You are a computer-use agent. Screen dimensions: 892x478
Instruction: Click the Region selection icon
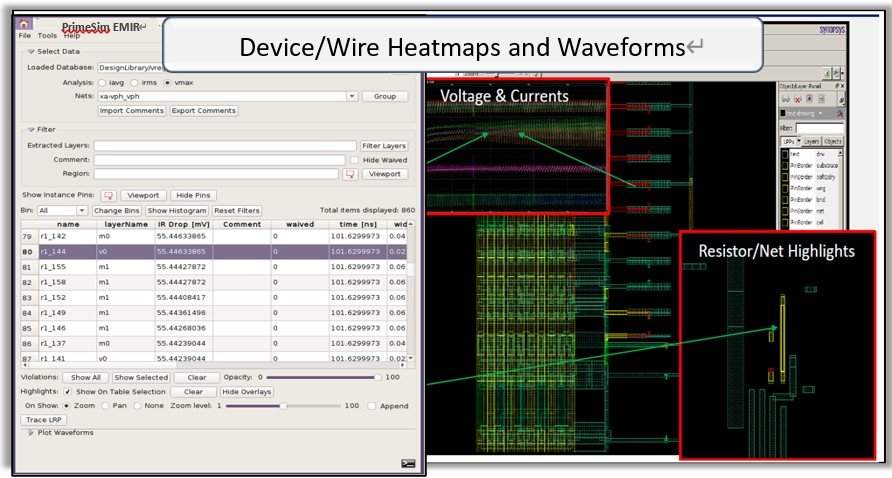[350, 174]
